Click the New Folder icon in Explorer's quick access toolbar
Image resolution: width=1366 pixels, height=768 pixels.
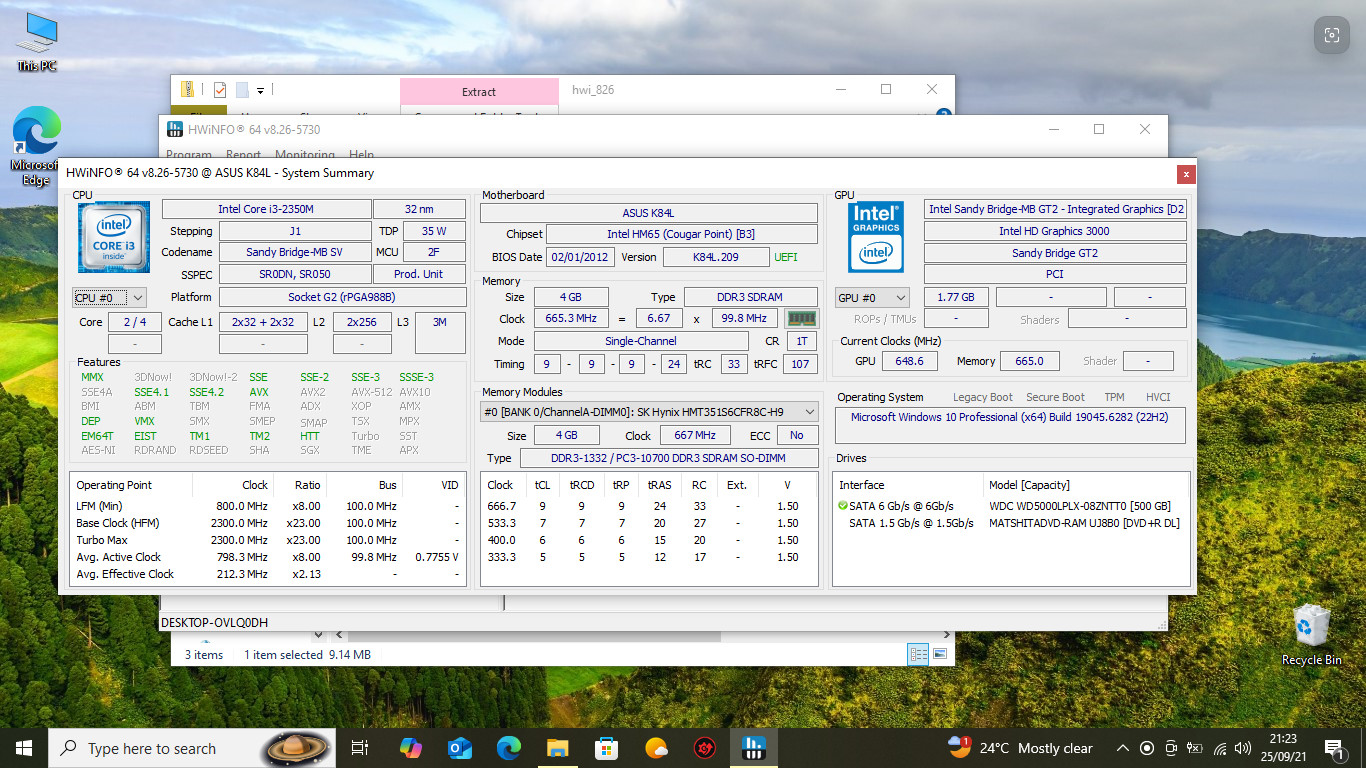[x=242, y=90]
